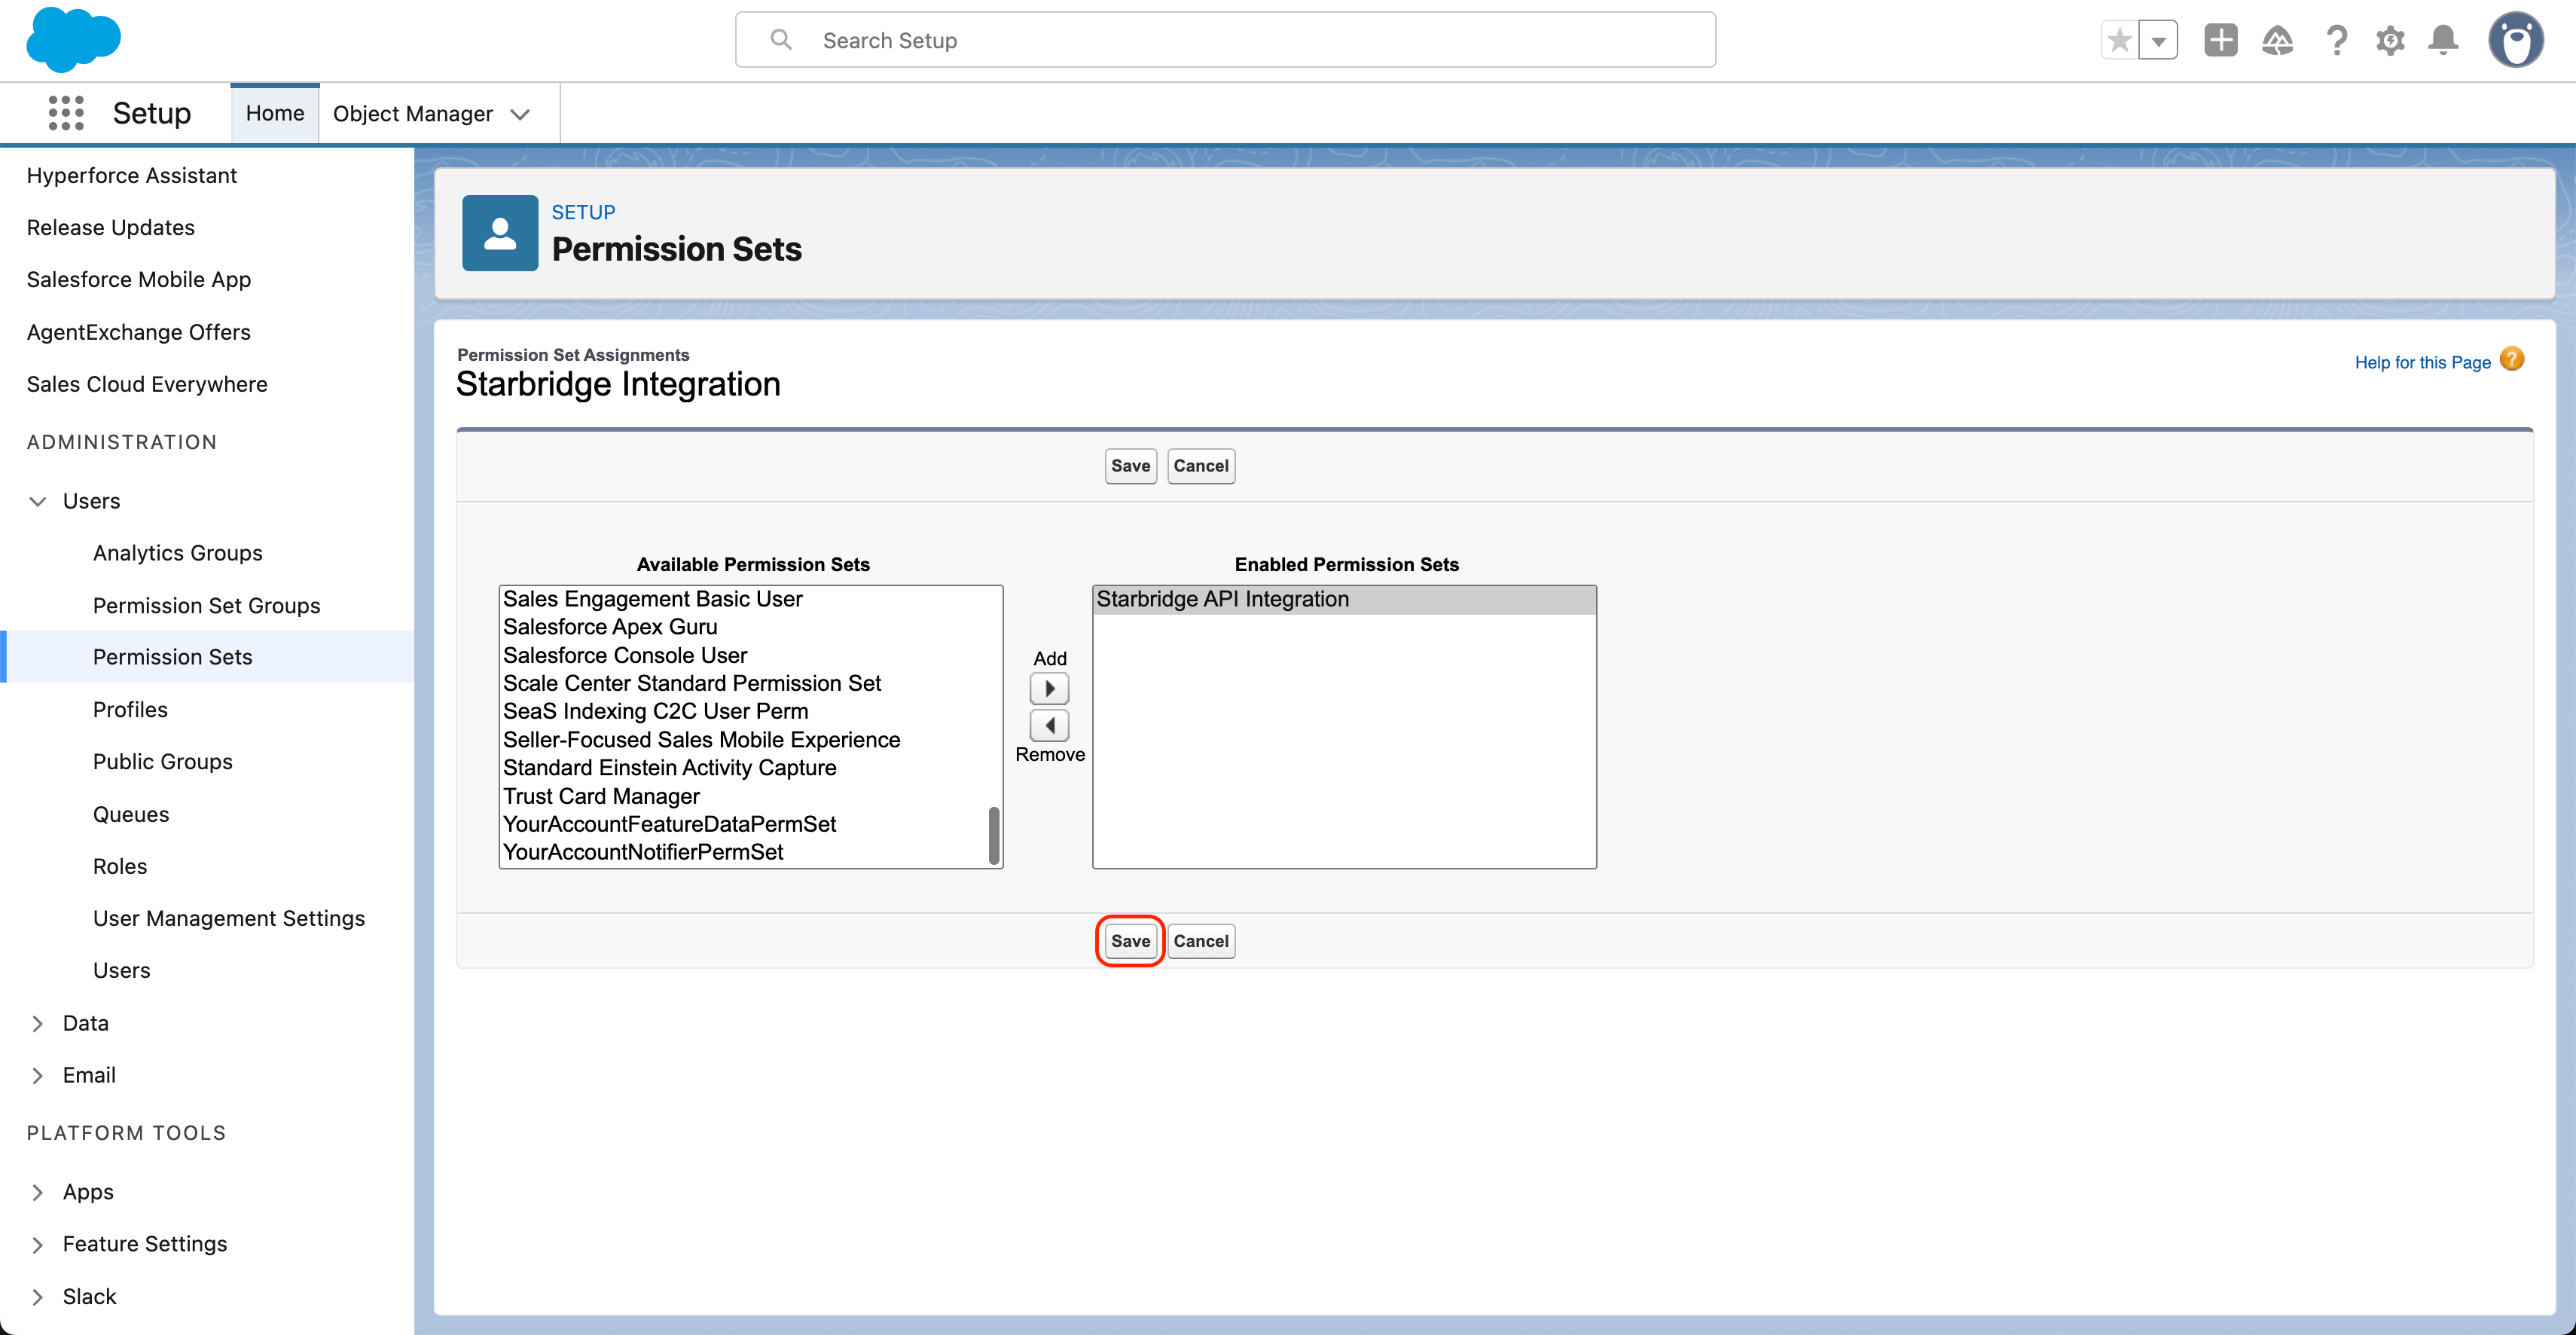Expand the Feature Settings section
This screenshot has height=1335, width=2576.
click(38, 1244)
